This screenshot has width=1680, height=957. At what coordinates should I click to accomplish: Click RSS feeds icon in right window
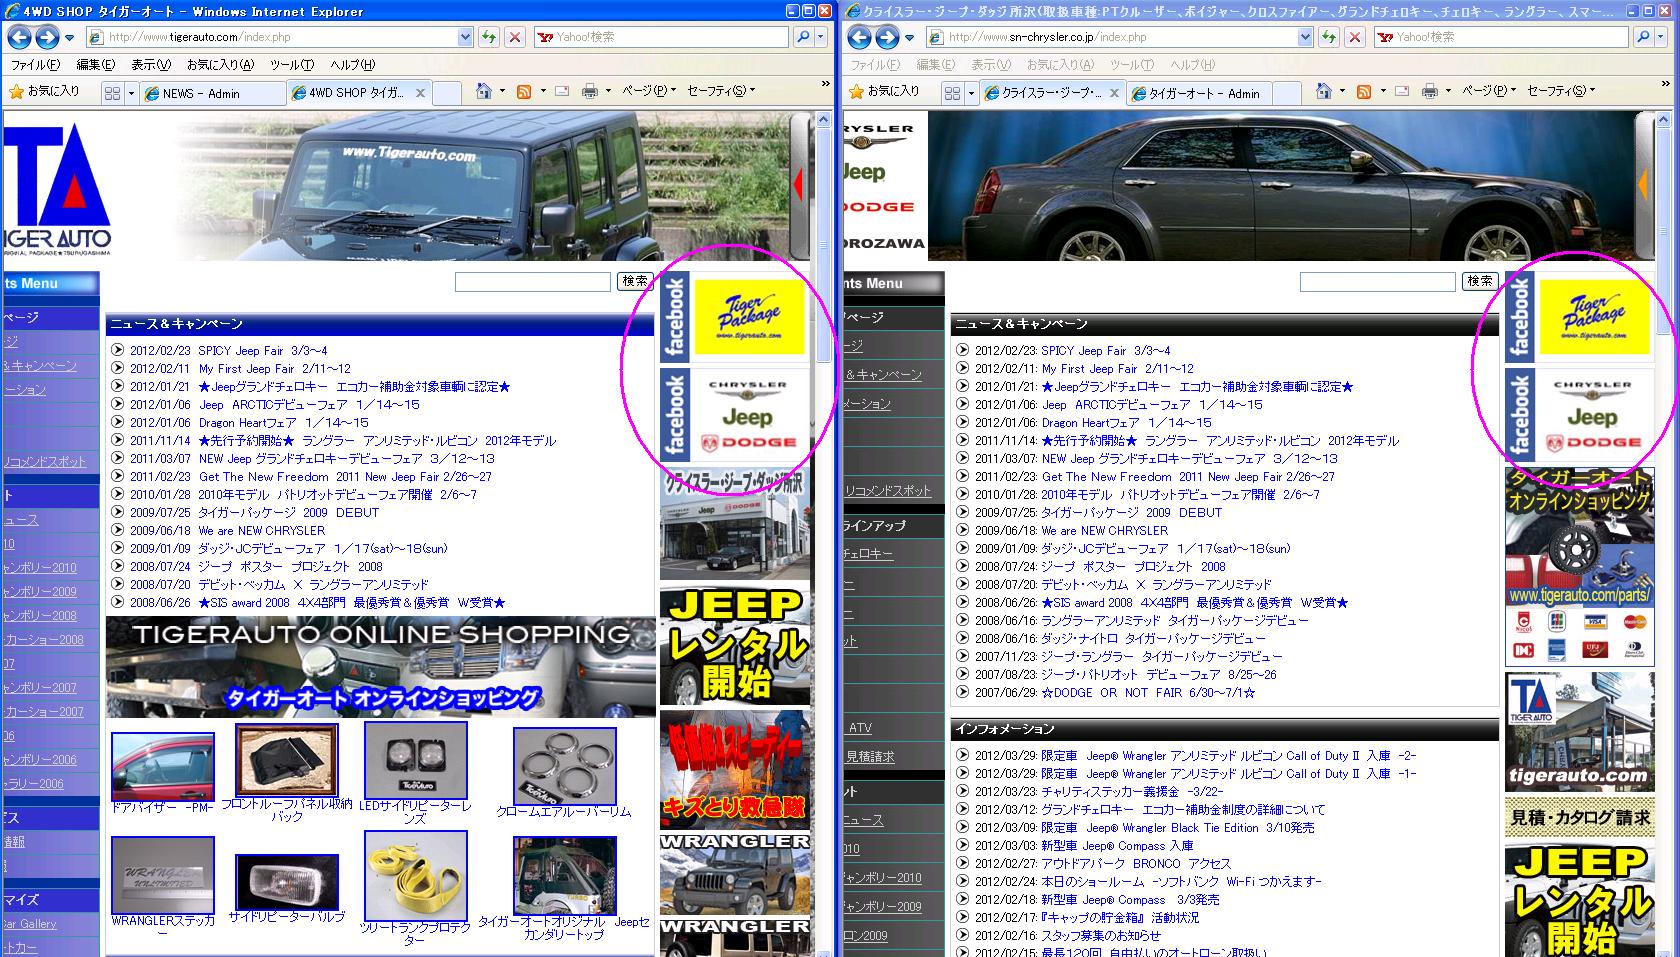click(x=1363, y=91)
